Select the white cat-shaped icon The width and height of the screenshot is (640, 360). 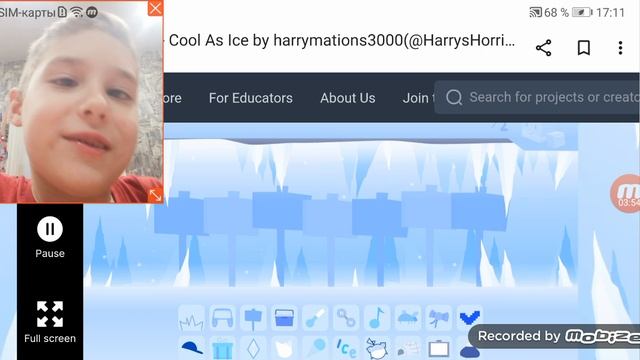click(284, 348)
